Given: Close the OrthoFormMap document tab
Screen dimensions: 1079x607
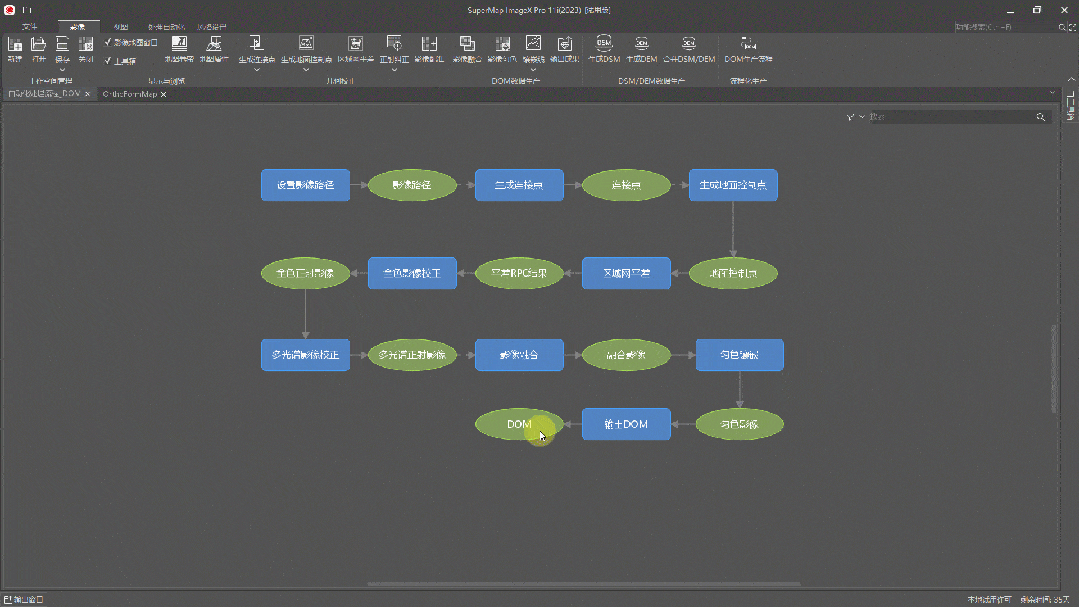Looking at the screenshot, I should [163, 94].
